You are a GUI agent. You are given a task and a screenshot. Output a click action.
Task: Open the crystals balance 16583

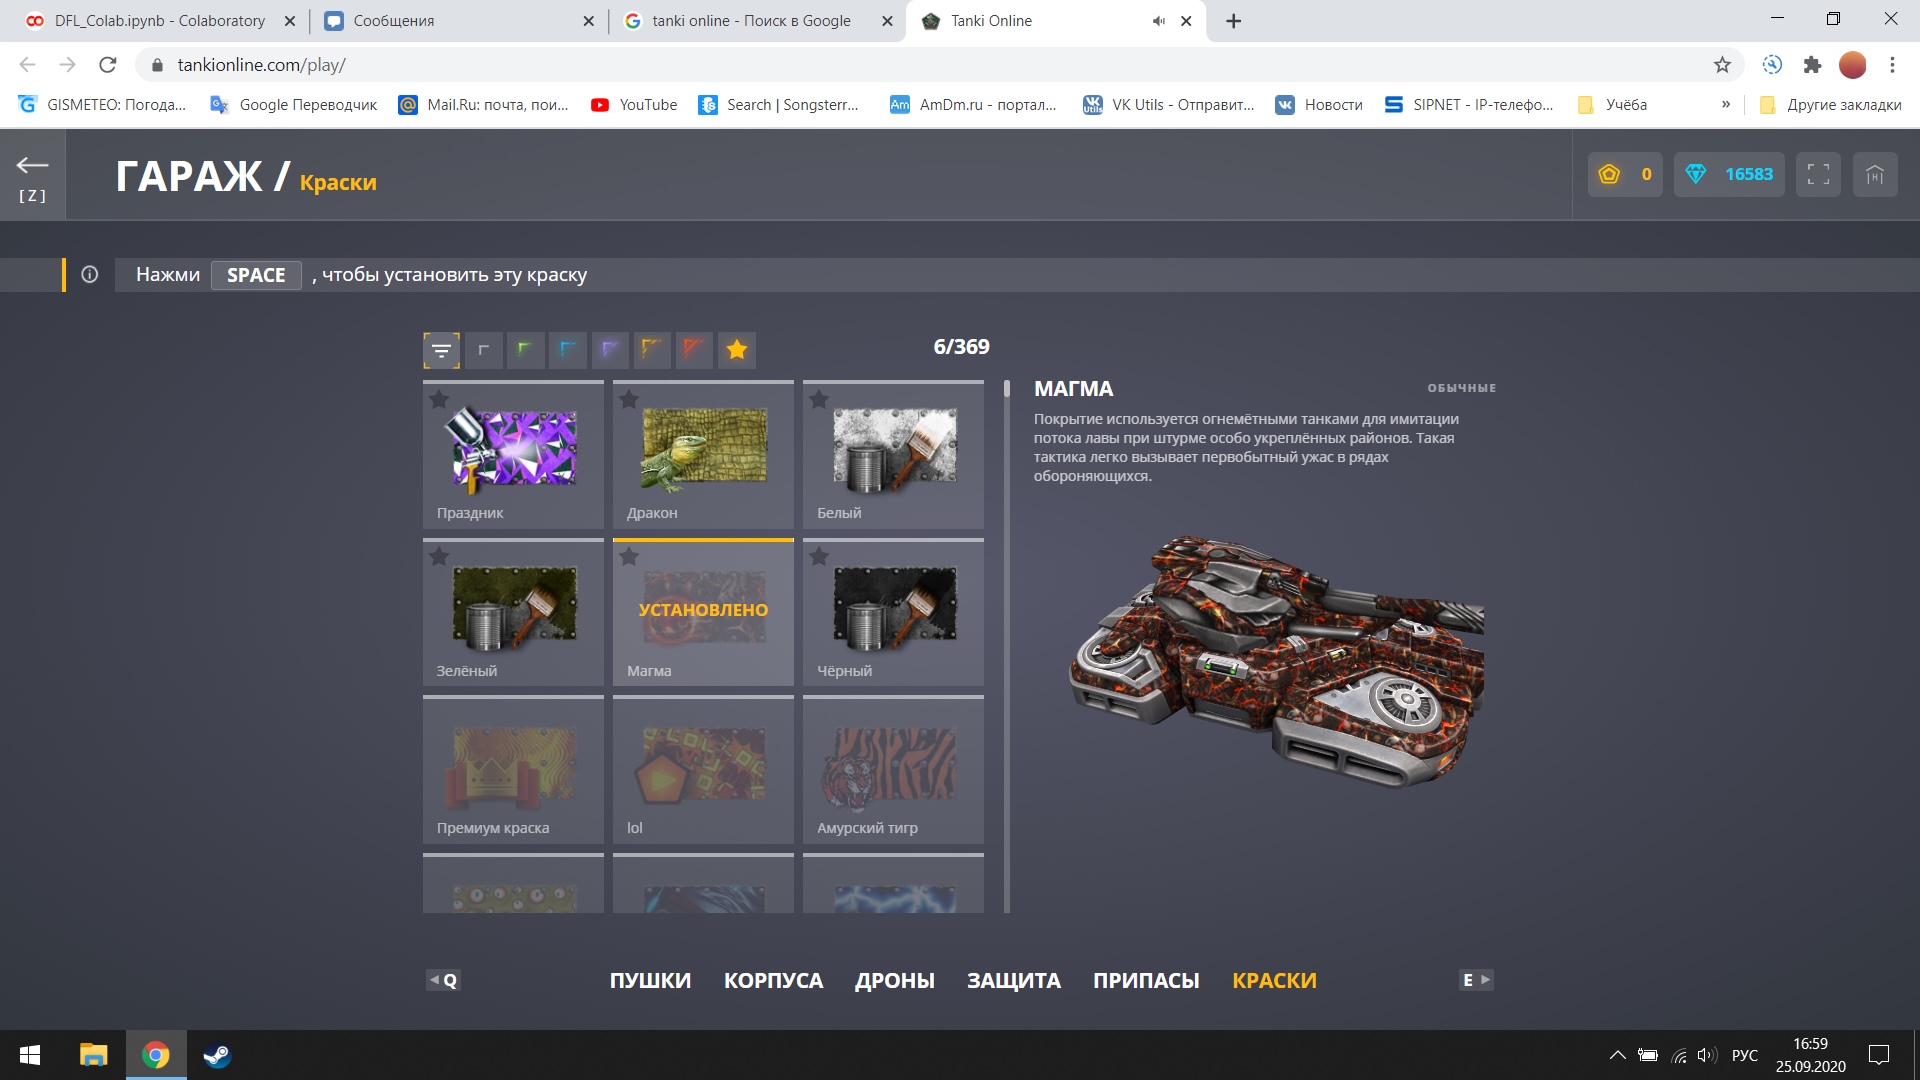(x=1729, y=174)
